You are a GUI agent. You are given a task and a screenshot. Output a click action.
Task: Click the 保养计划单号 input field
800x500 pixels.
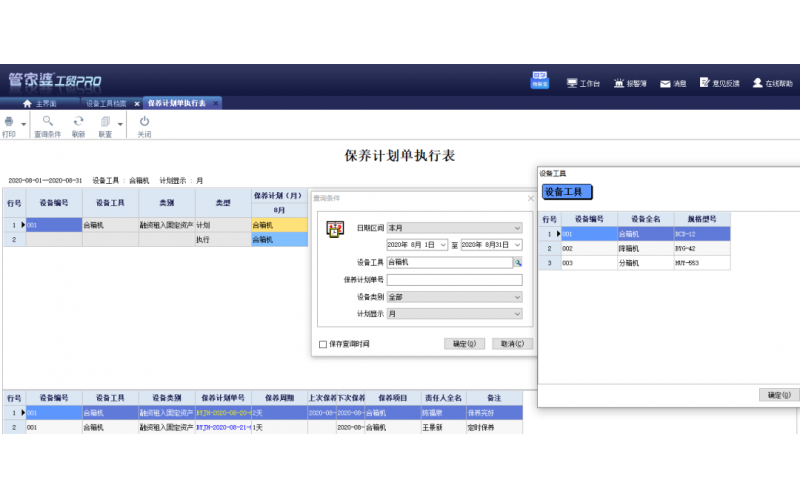click(455, 280)
